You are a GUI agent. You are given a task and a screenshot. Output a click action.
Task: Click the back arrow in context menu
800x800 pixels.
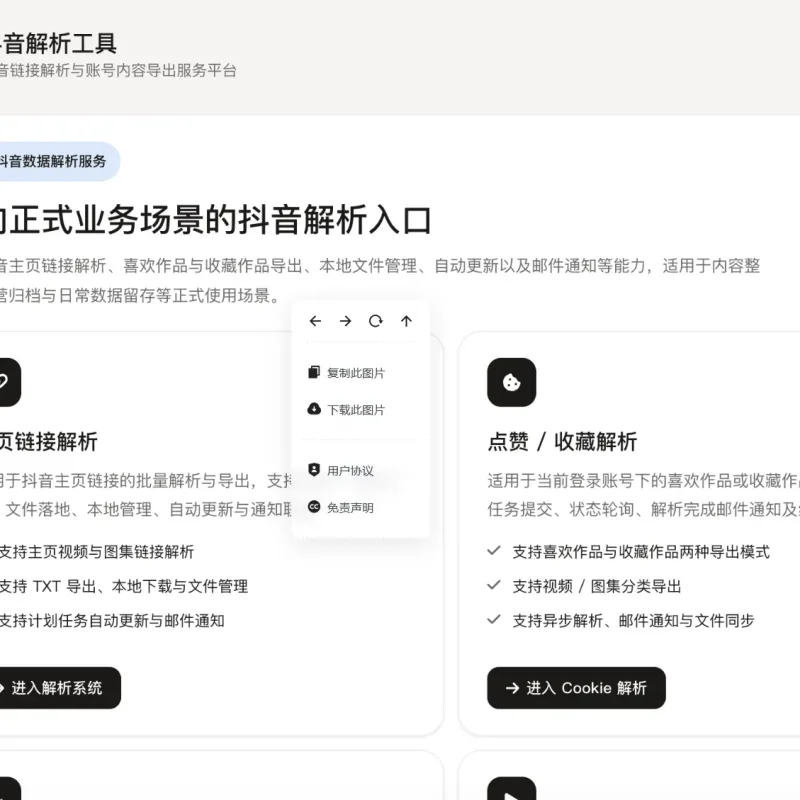tap(315, 321)
